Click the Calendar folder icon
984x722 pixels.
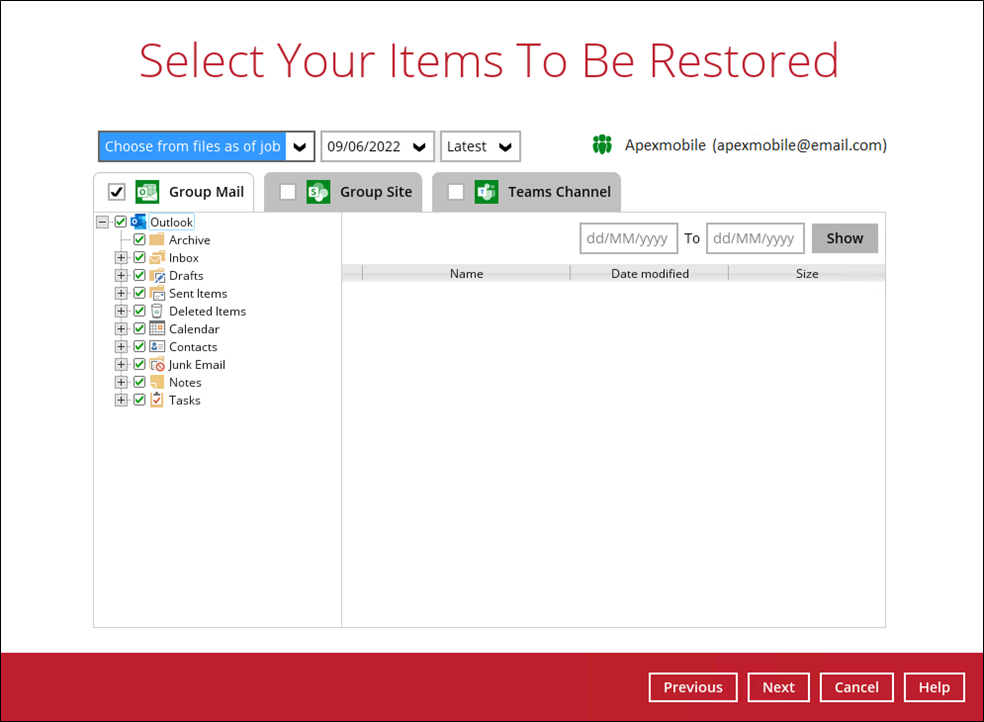(157, 329)
